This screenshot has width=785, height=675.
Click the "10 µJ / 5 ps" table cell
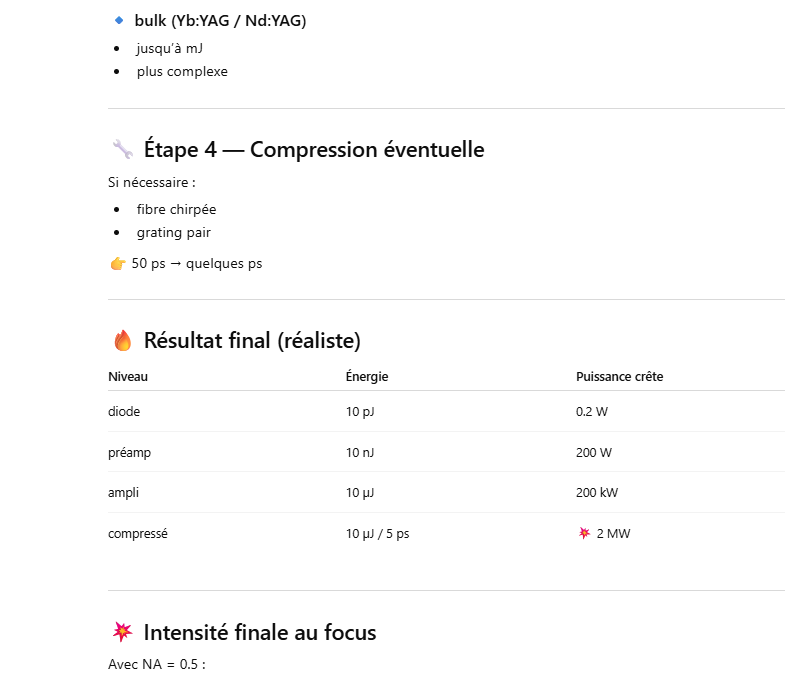(378, 533)
